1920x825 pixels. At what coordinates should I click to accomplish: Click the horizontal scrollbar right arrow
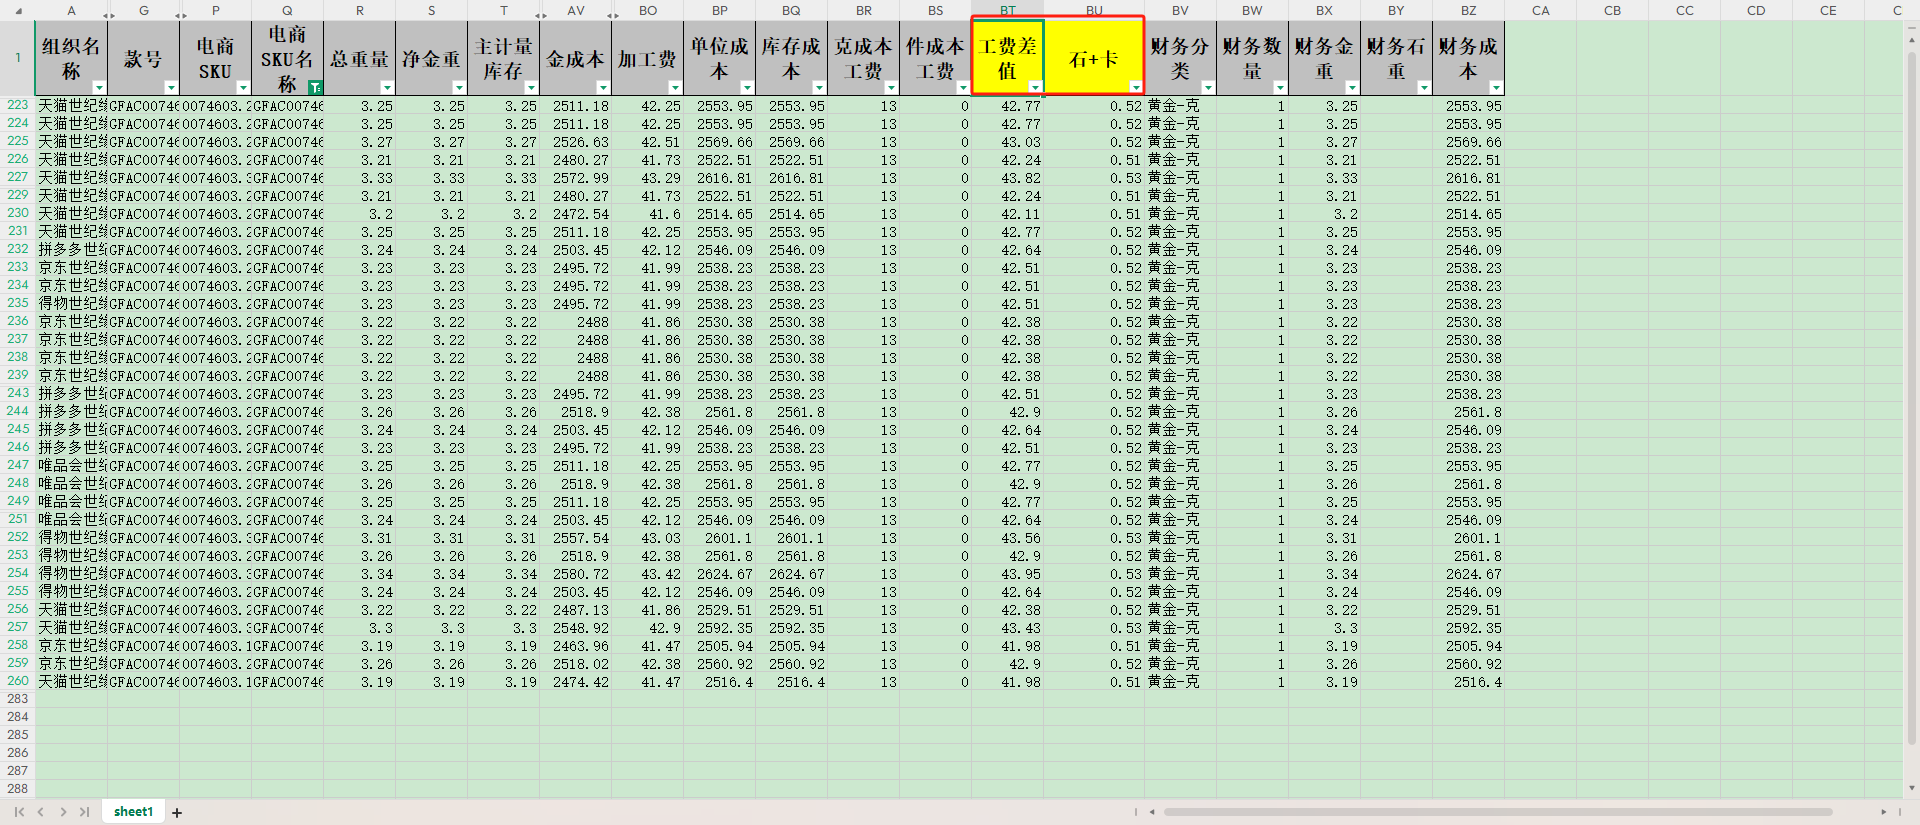pyautogui.click(x=1884, y=812)
